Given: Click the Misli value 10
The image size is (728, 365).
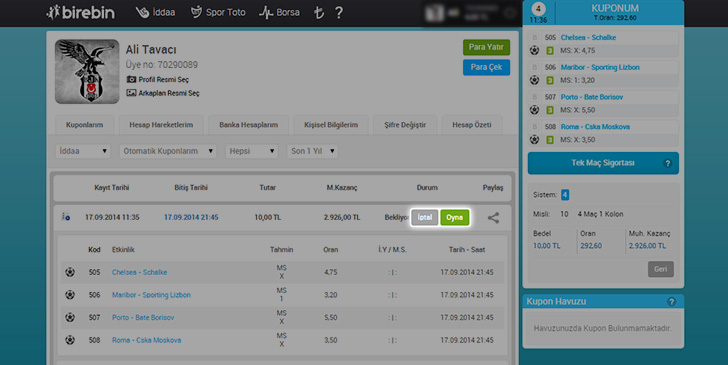Looking at the screenshot, I should click(564, 214).
